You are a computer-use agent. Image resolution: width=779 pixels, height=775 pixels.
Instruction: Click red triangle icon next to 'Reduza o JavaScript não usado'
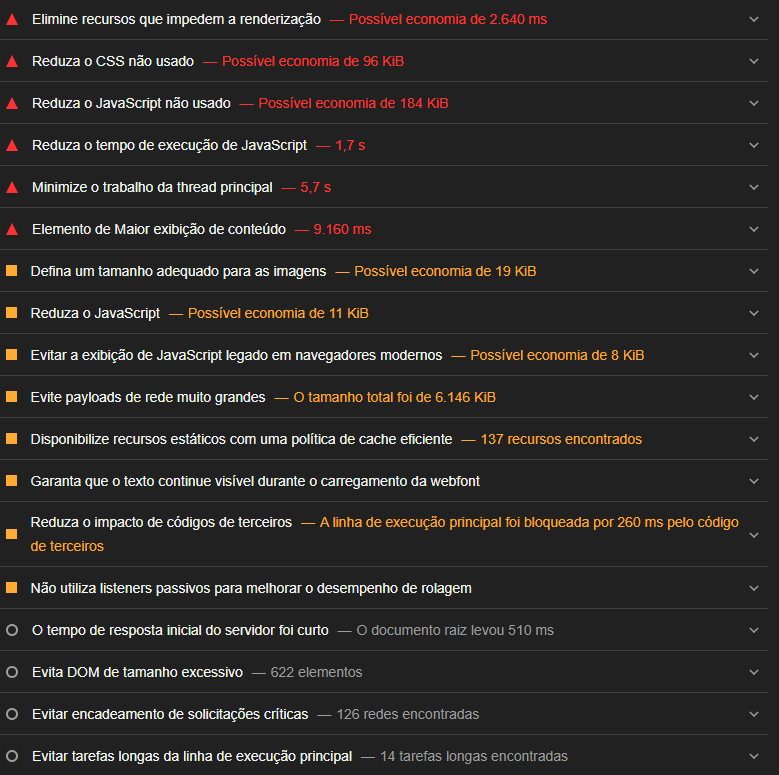point(12,103)
